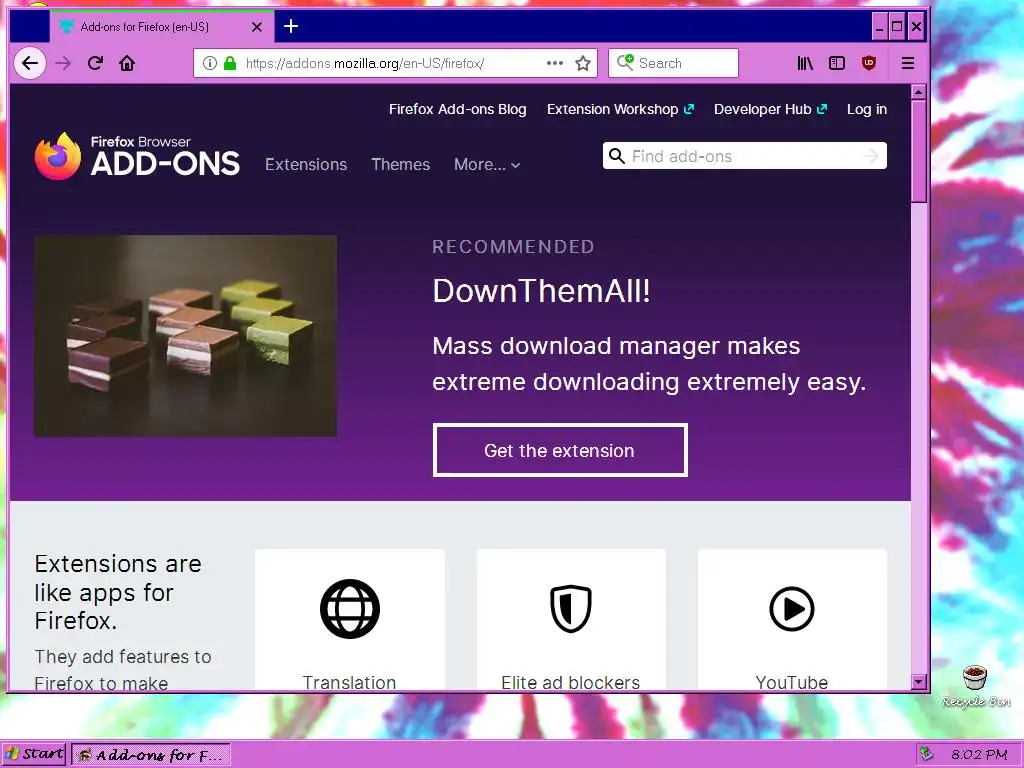Open the Firefox home page
Screen dimensions: 1024x768
[x=127, y=63]
